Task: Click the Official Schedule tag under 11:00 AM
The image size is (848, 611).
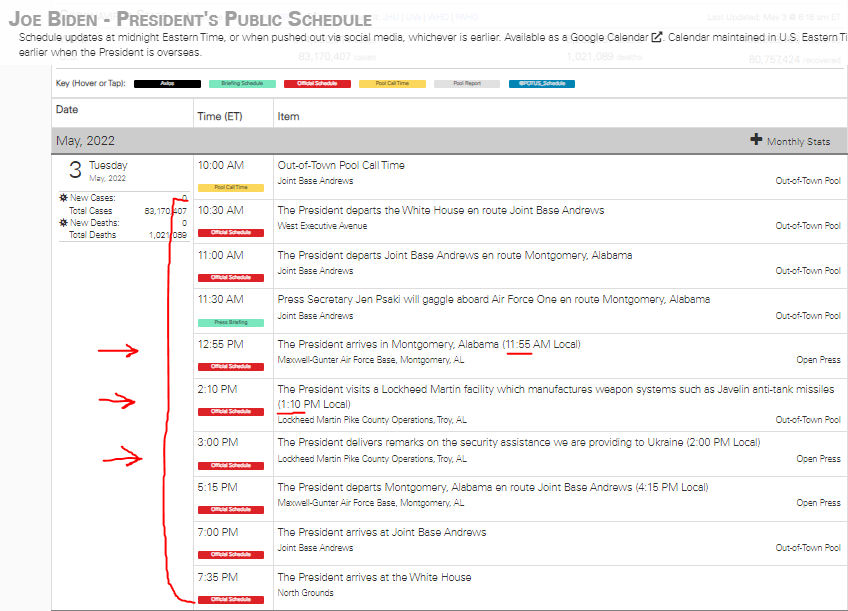Action: [x=231, y=278]
